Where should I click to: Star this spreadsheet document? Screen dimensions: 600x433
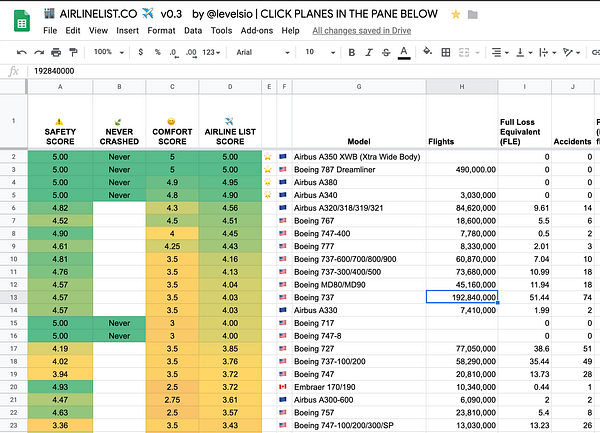[456, 14]
